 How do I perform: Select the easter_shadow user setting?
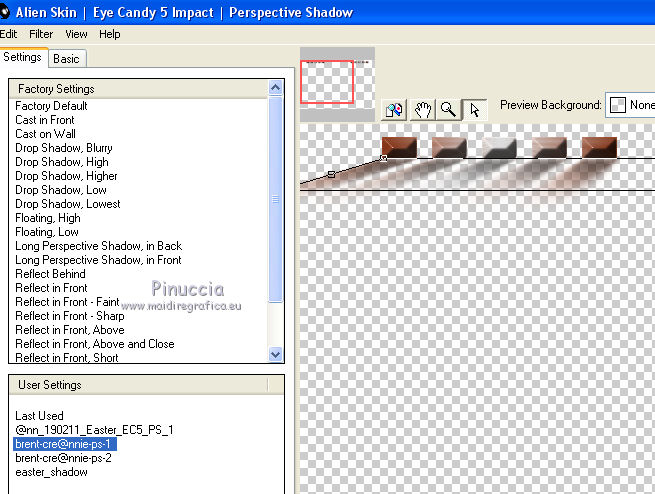pyautogui.click(x=51, y=472)
